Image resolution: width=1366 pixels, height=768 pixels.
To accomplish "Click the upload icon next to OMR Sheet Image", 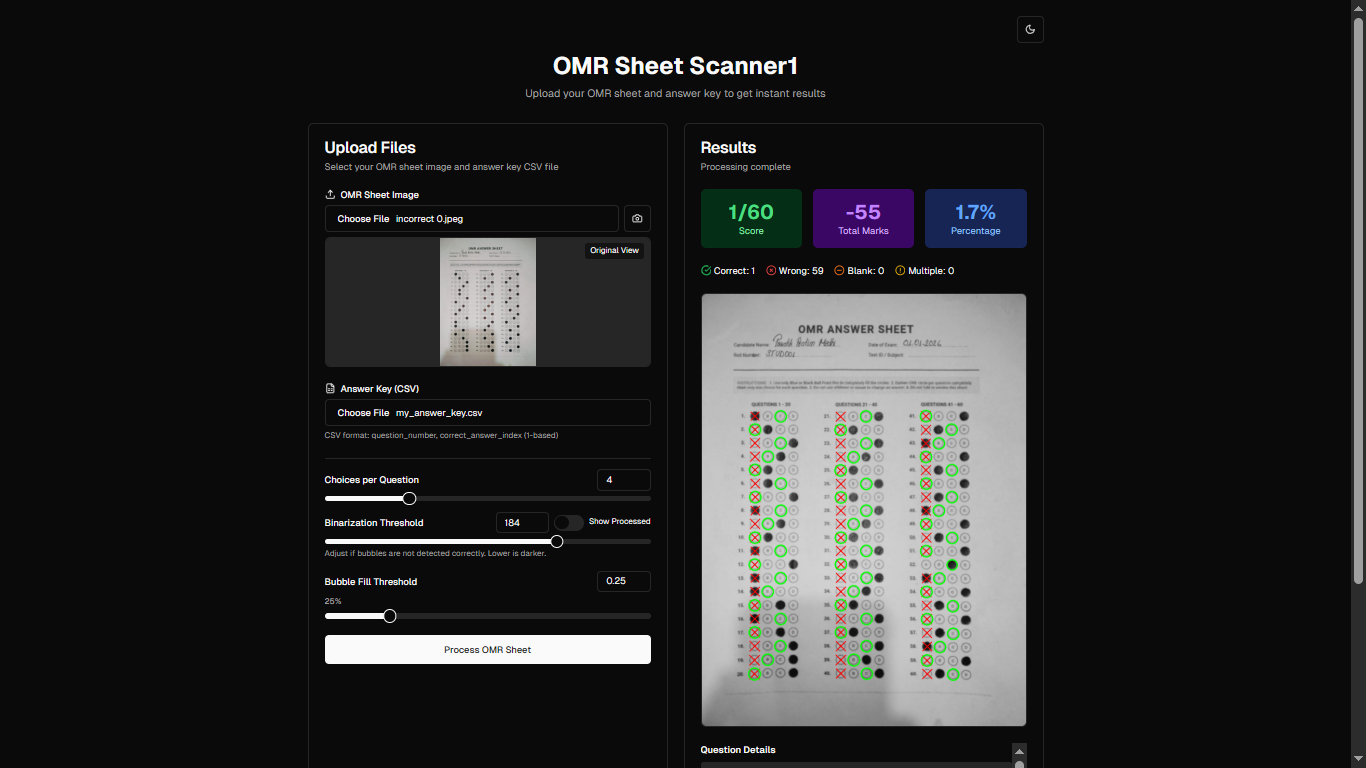I will (329, 194).
